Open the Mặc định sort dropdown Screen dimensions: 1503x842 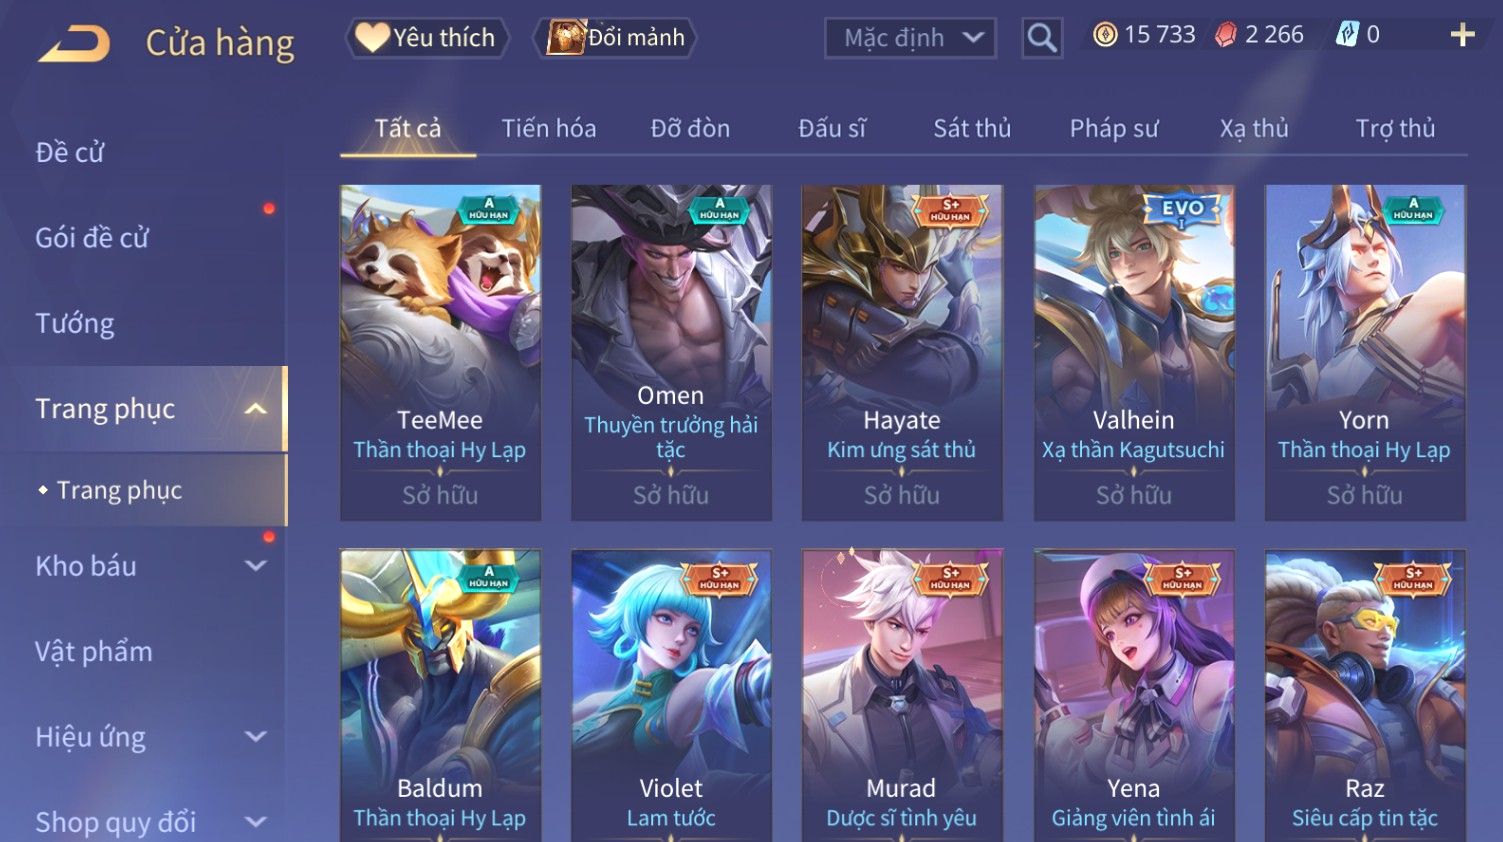(910, 38)
